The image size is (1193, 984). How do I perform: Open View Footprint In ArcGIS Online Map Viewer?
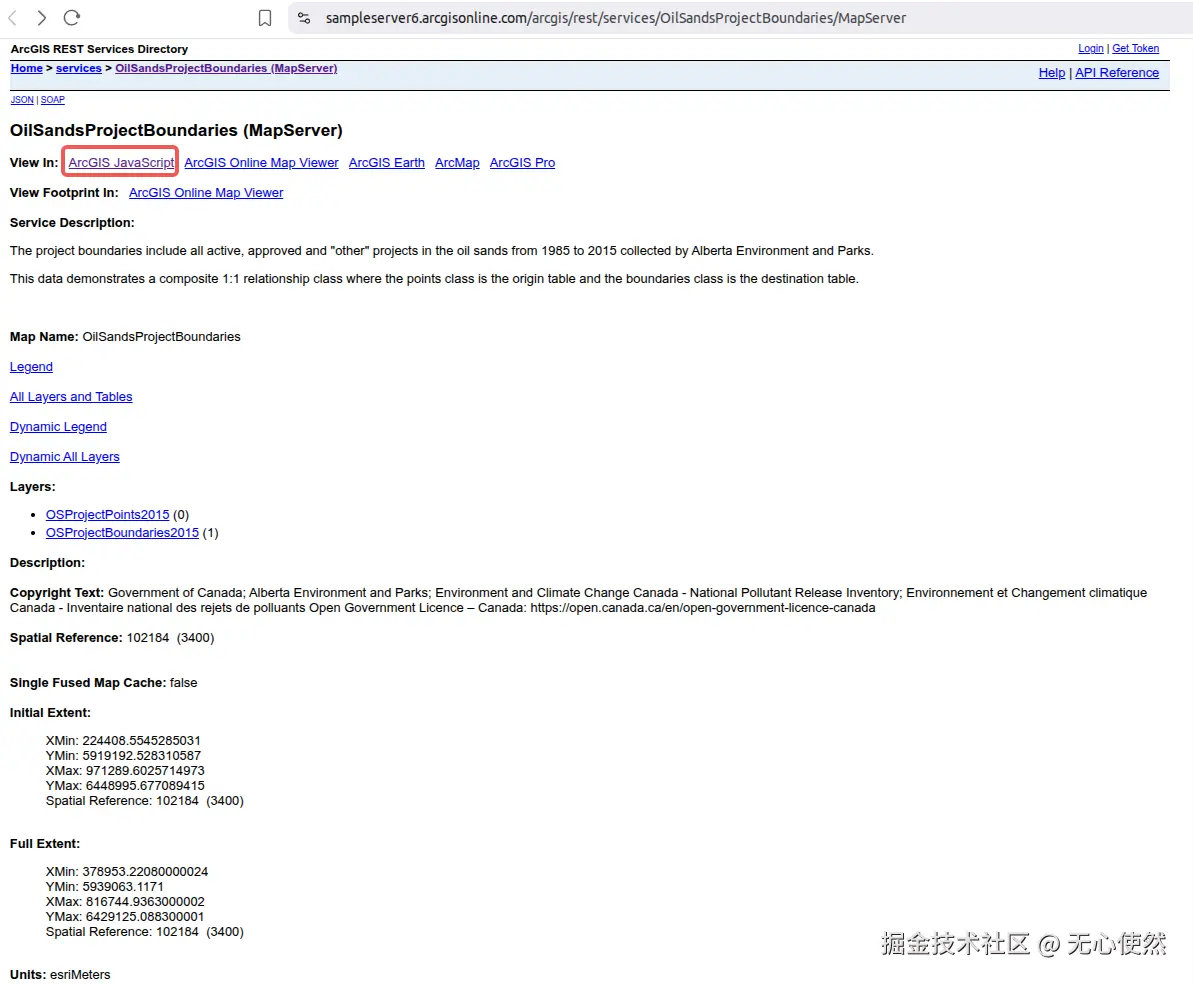pyautogui.click(x=205, y=193)
